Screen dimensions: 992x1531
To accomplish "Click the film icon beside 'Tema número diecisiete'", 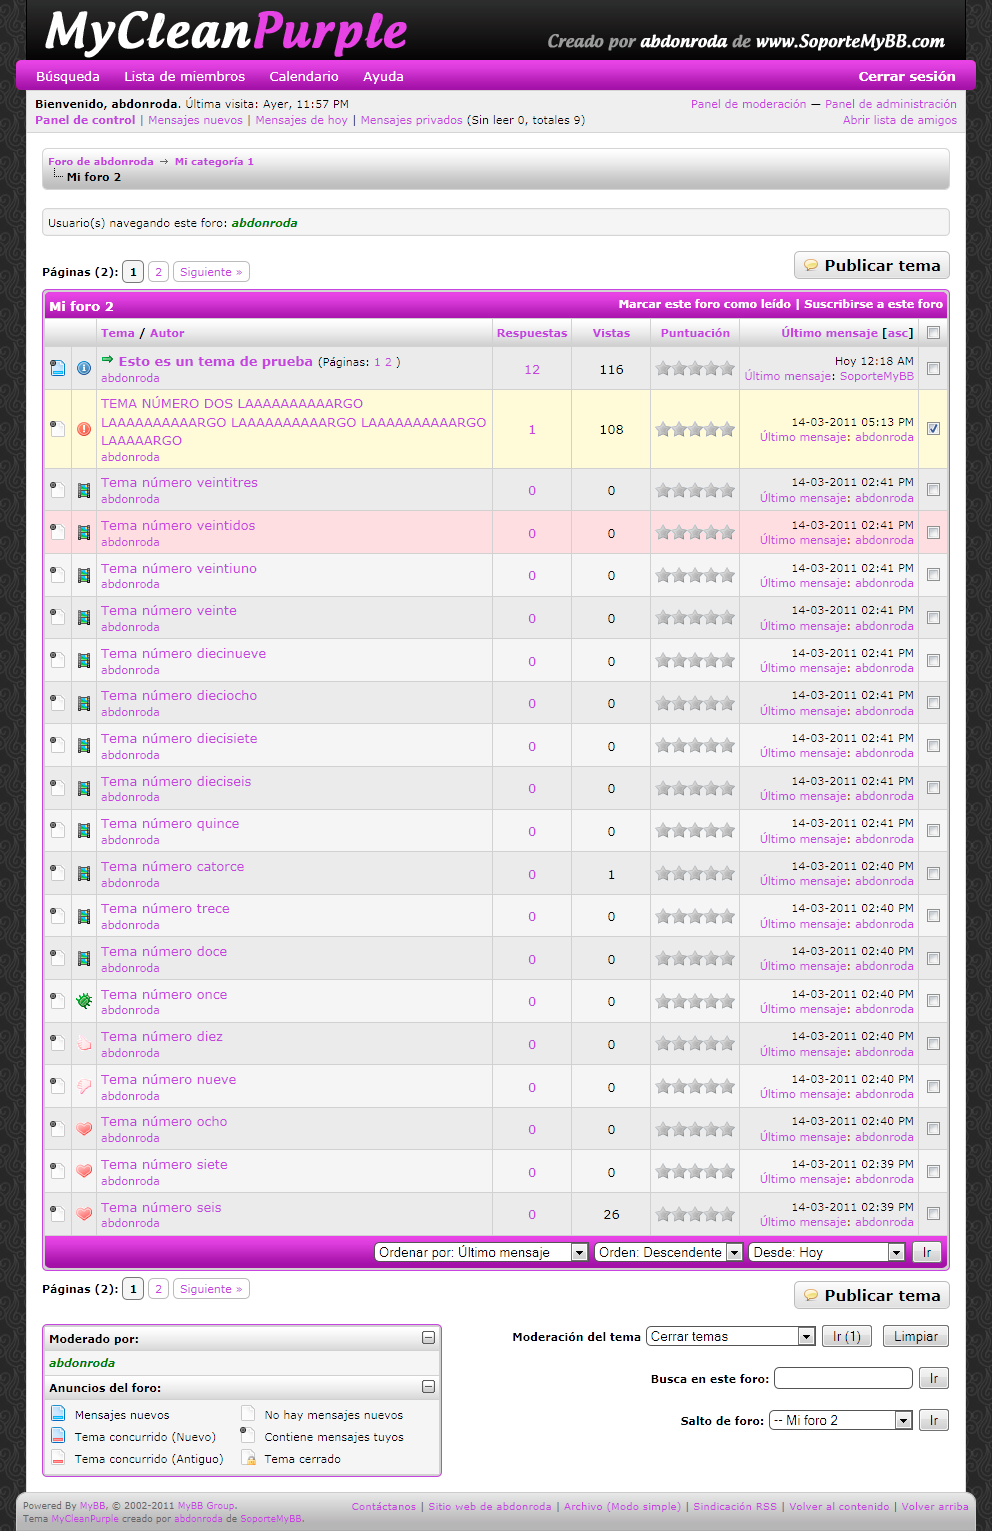I will tap(84, 746).
